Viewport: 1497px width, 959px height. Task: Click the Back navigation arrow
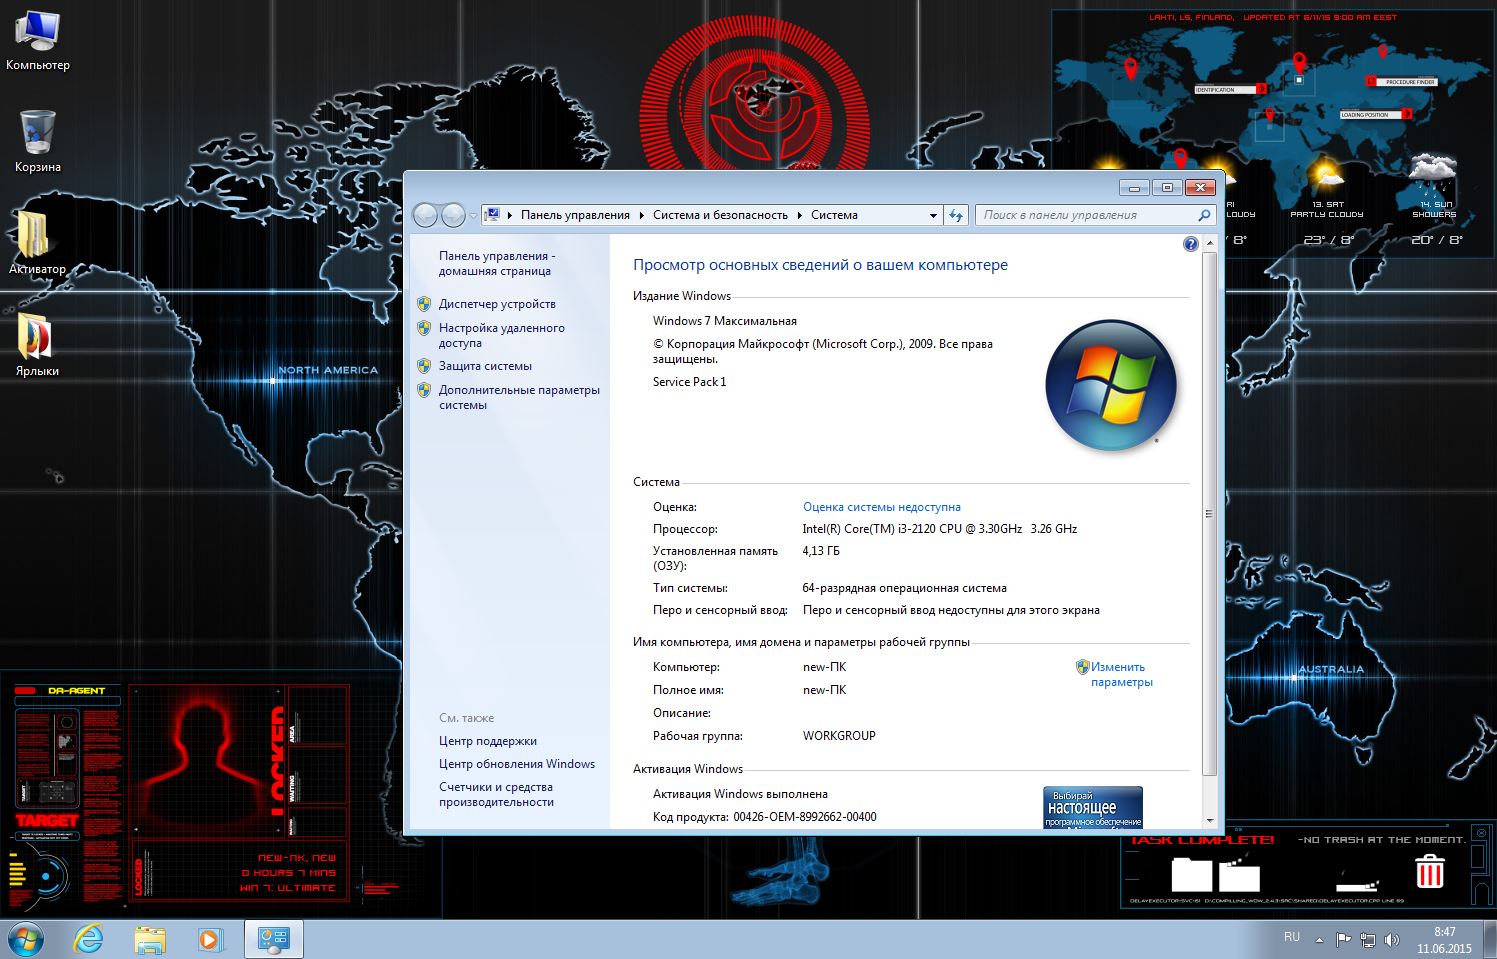pos(426,215)
